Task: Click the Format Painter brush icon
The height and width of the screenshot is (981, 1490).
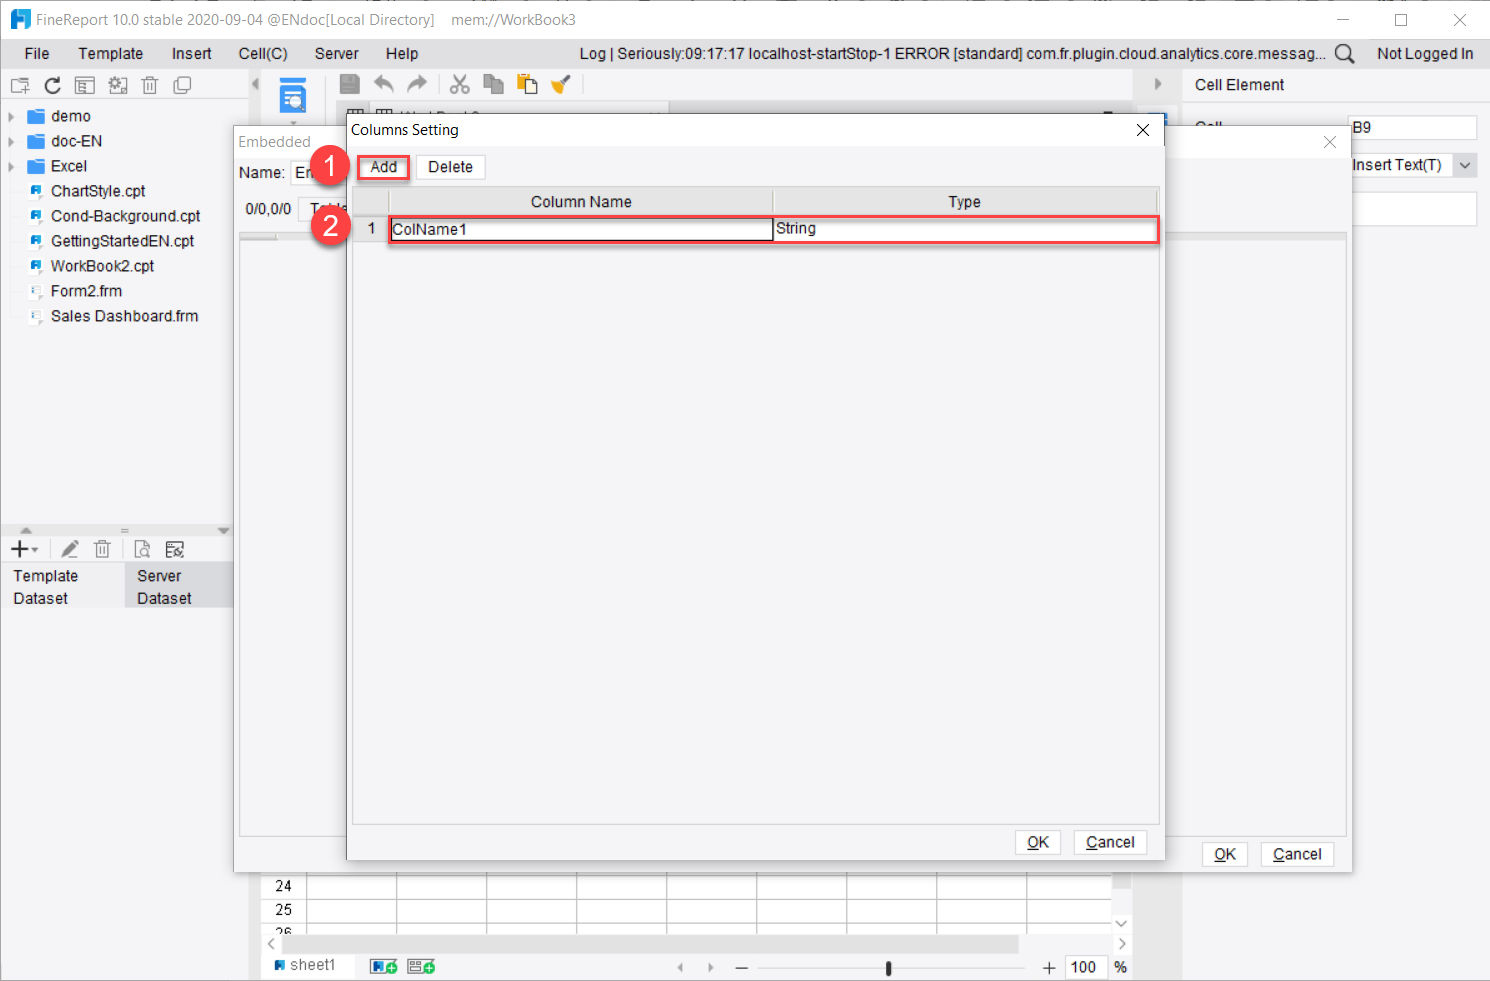Action: click(561, 84)
